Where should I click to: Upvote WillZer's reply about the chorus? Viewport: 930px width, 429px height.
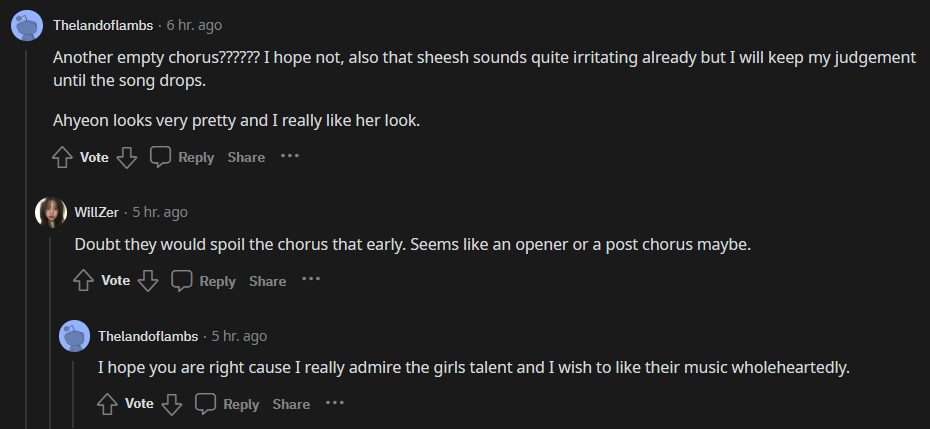[x=84, y=281]
